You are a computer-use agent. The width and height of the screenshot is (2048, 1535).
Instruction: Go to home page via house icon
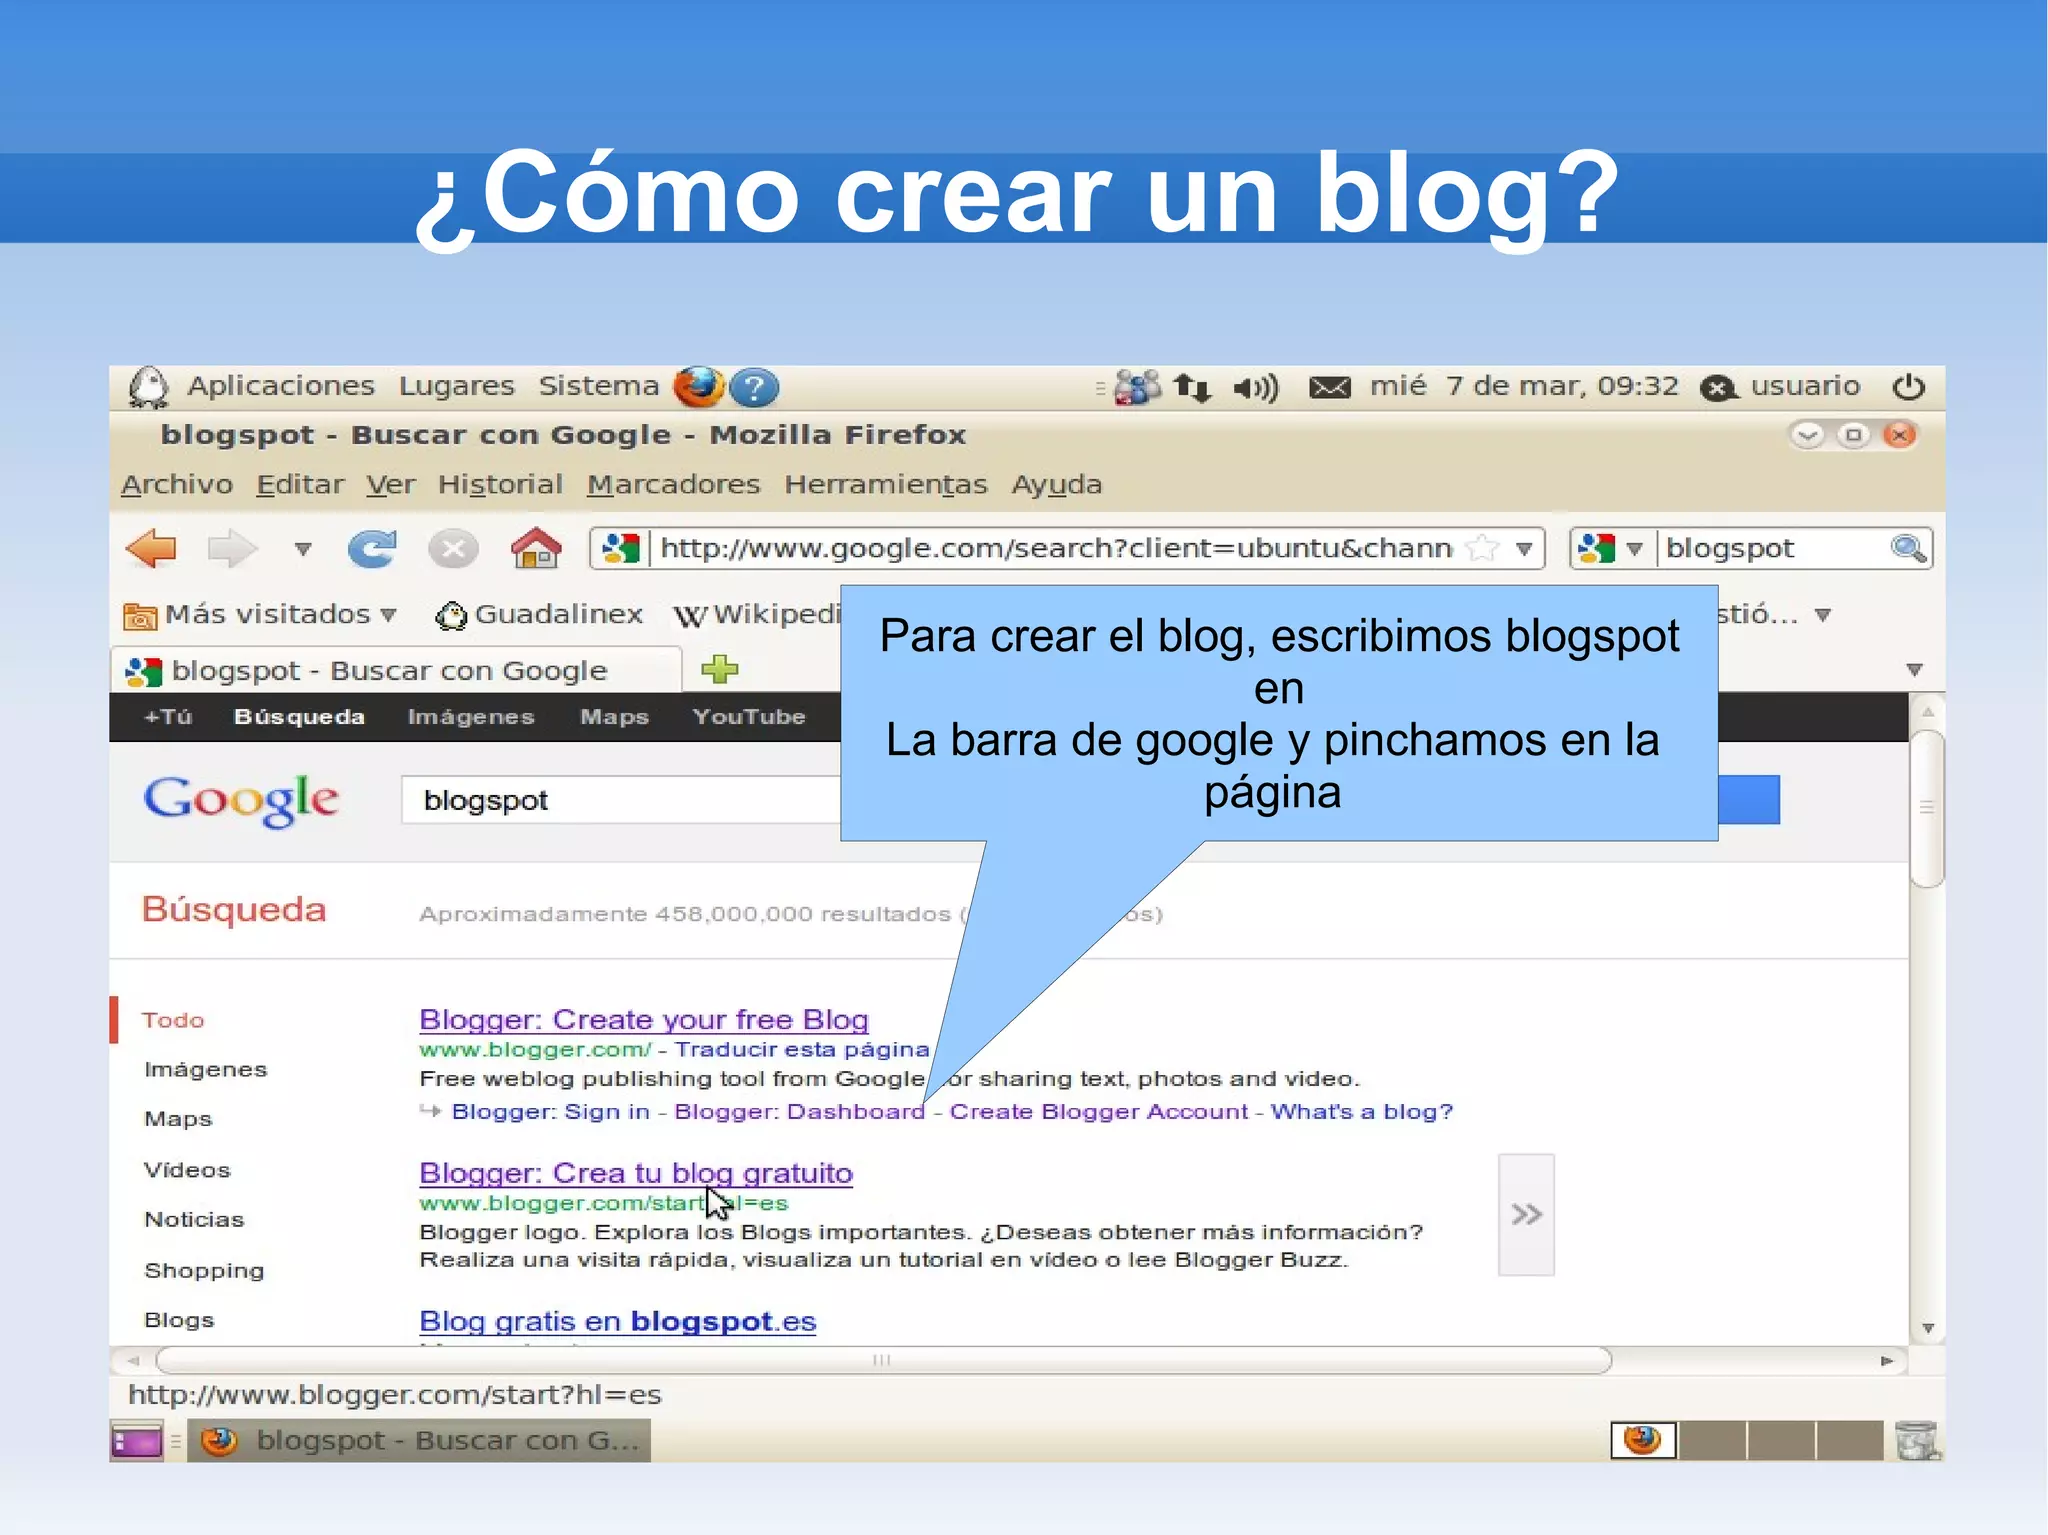click(x=536, y=548)
